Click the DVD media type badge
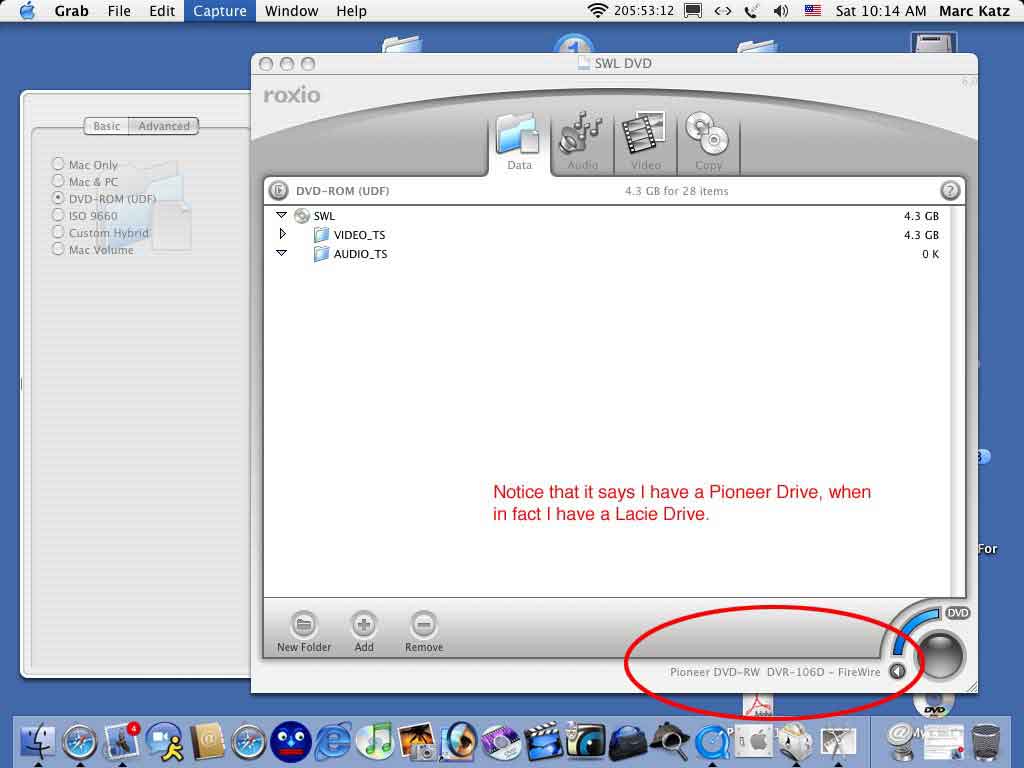Screen dimensions: 1024x768 [x=957, y=613]
